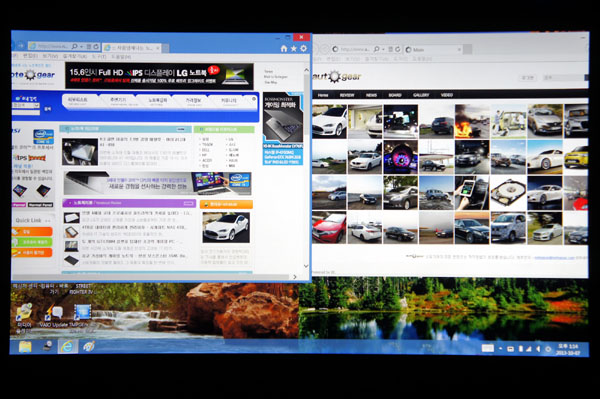Open Favorites star in left browser
The height and width of the screenshot is (399, 600).
click(293, 49)
